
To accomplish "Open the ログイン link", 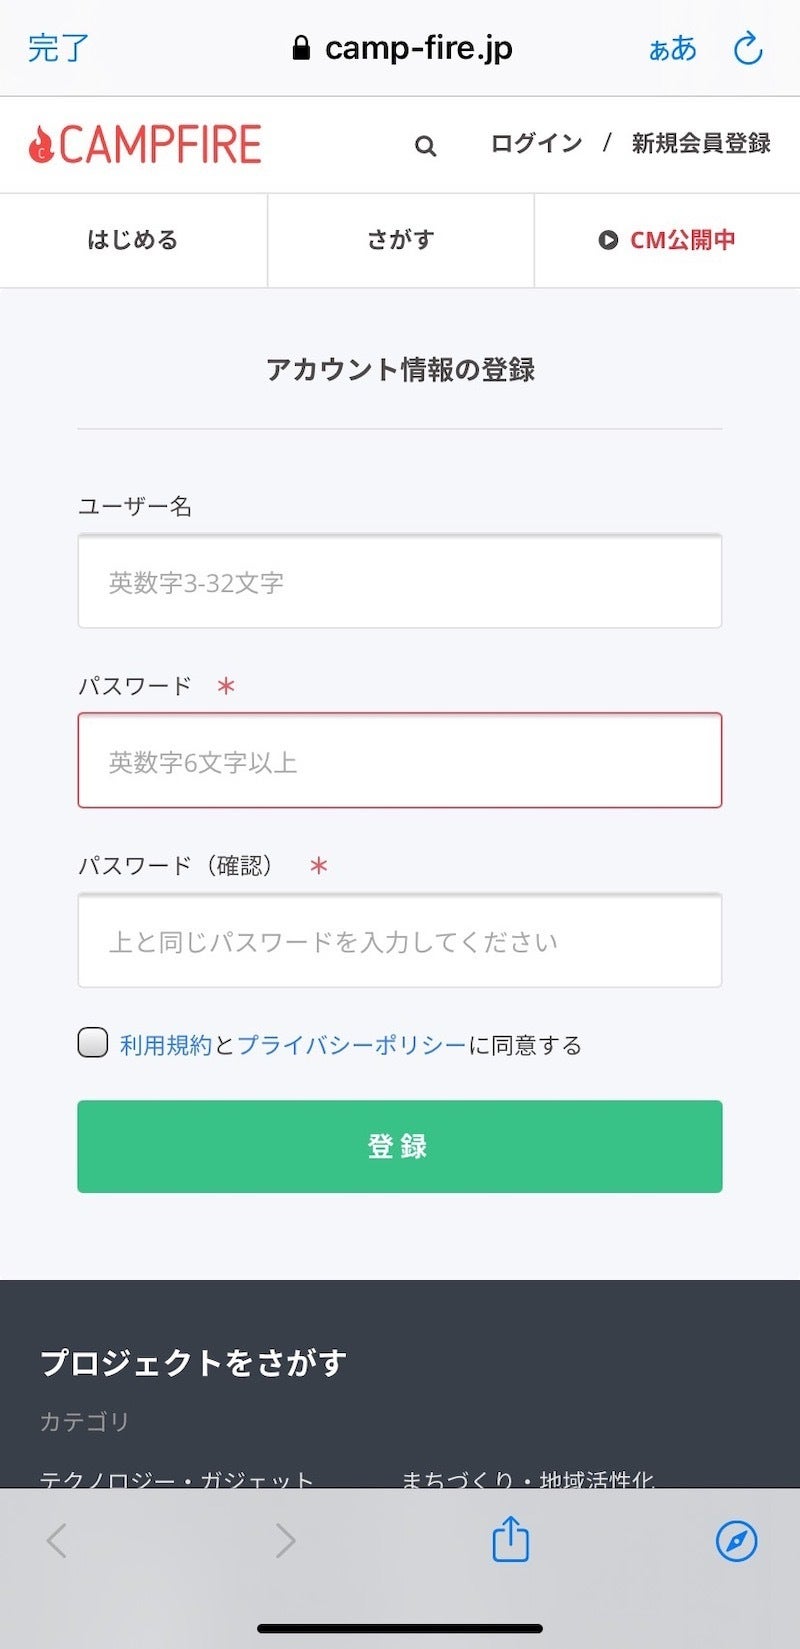I will [x=536, y=144].
